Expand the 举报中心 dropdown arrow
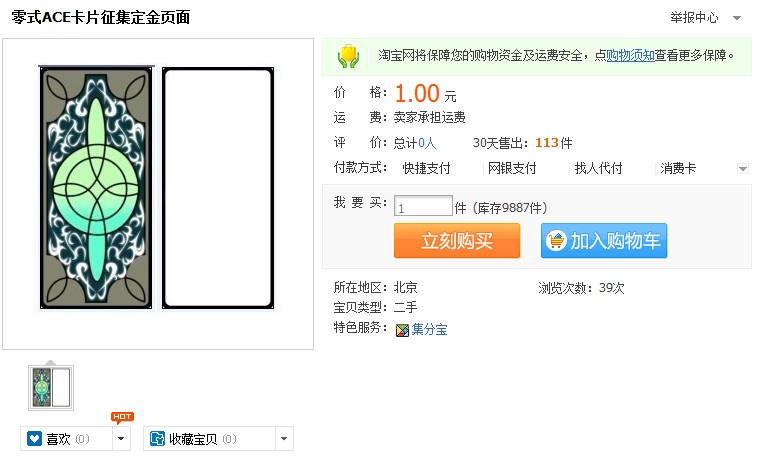Image resolution: width=763 pixels, height=457 pixels. point(737,18)
